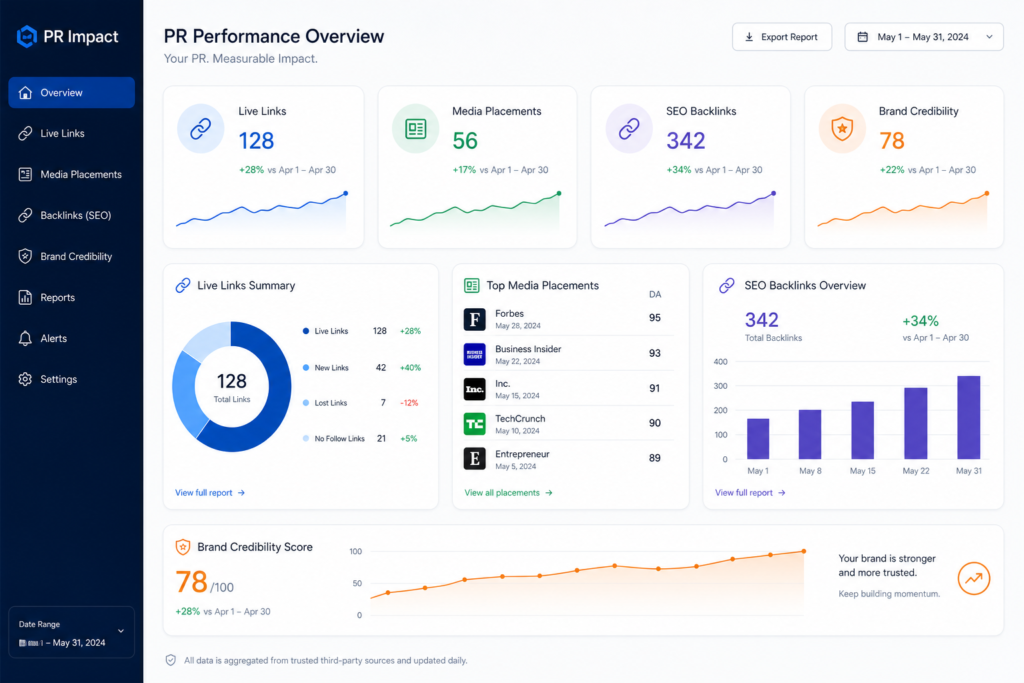
Task: Click the TechCrunch placement name
Action: point(520,419)
